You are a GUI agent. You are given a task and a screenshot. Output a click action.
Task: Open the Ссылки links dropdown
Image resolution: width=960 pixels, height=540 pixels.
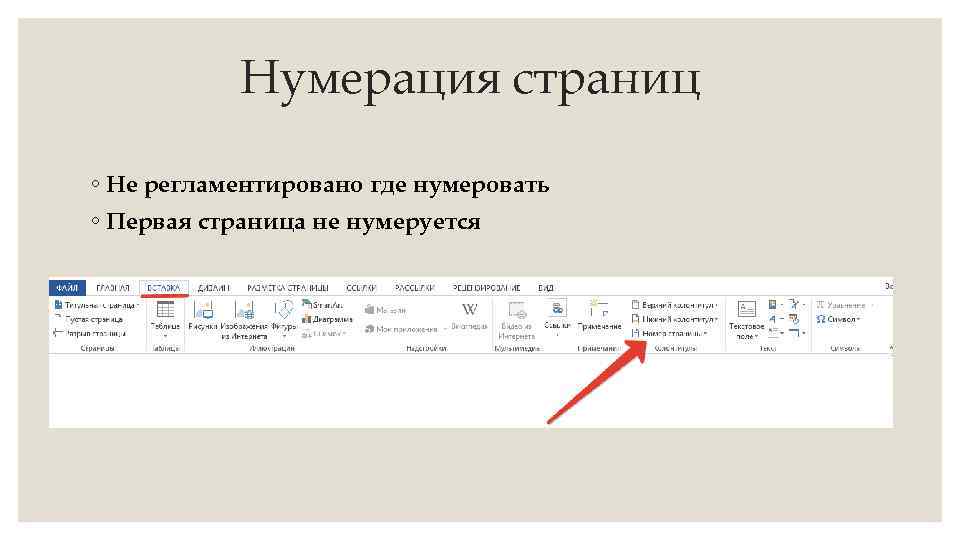557,319
